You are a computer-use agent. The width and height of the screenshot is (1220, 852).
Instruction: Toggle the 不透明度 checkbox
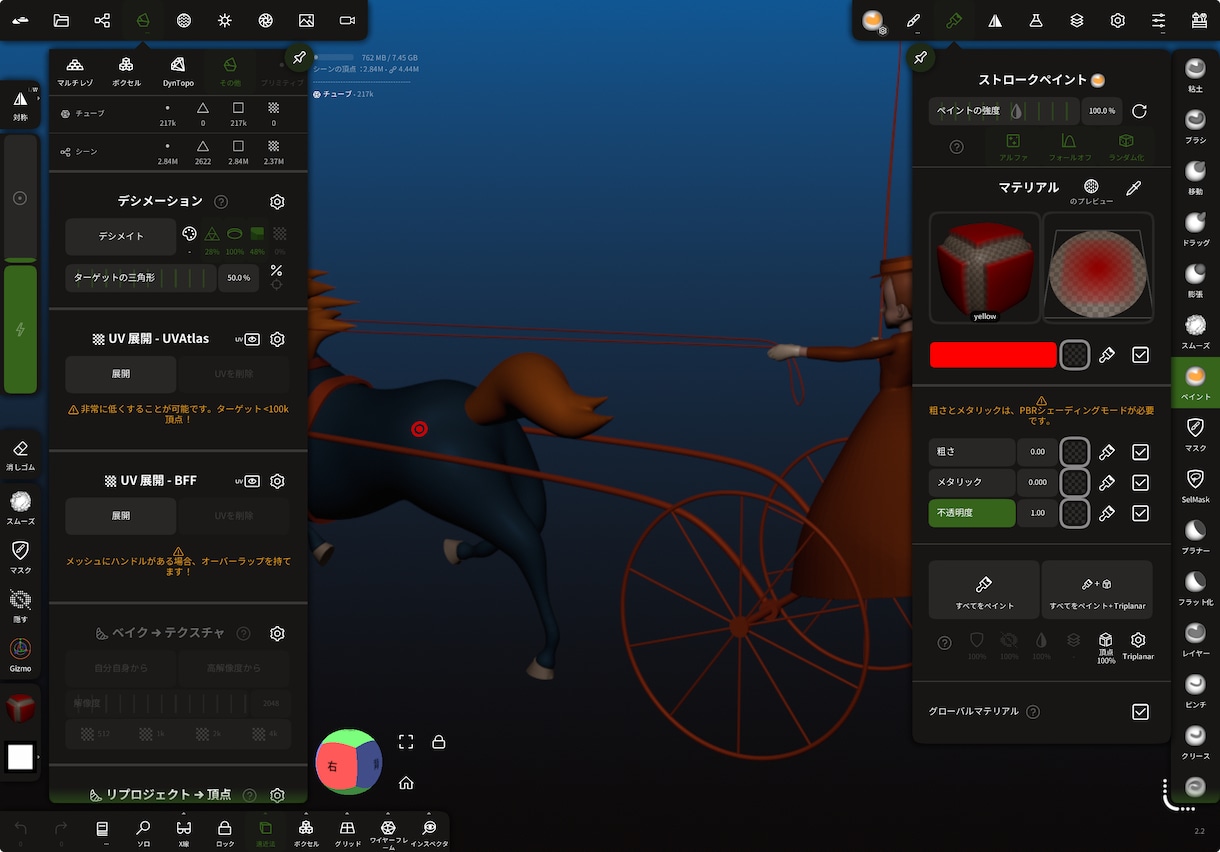[1140, 513]
